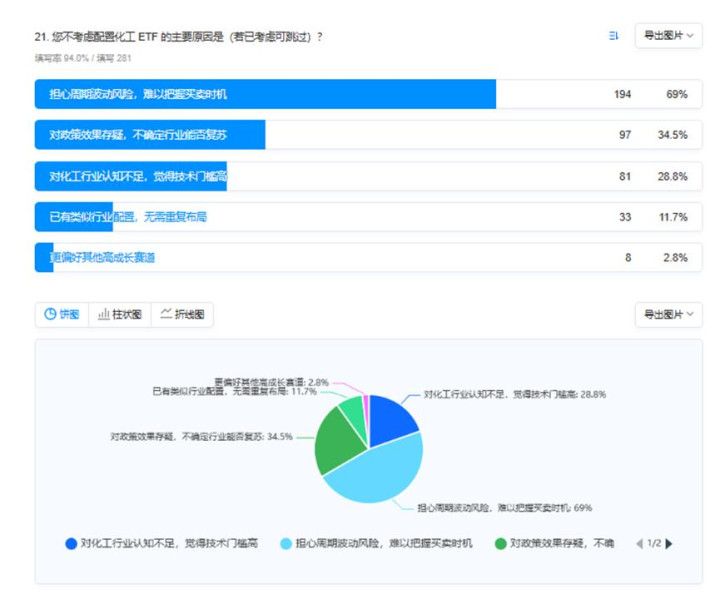Toggle legend item 对政策效果存疑
Screen dimensions: 720x604
tap(555, 544)
